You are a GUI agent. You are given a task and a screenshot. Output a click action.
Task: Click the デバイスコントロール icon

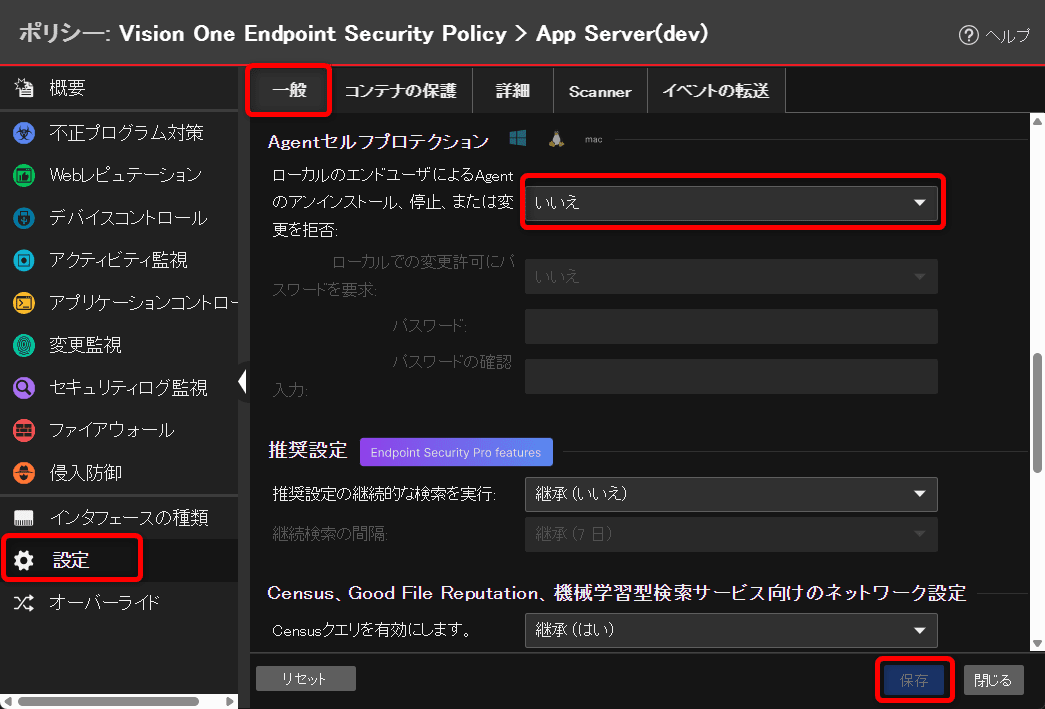pyautogui.click(x=24, y=218)
